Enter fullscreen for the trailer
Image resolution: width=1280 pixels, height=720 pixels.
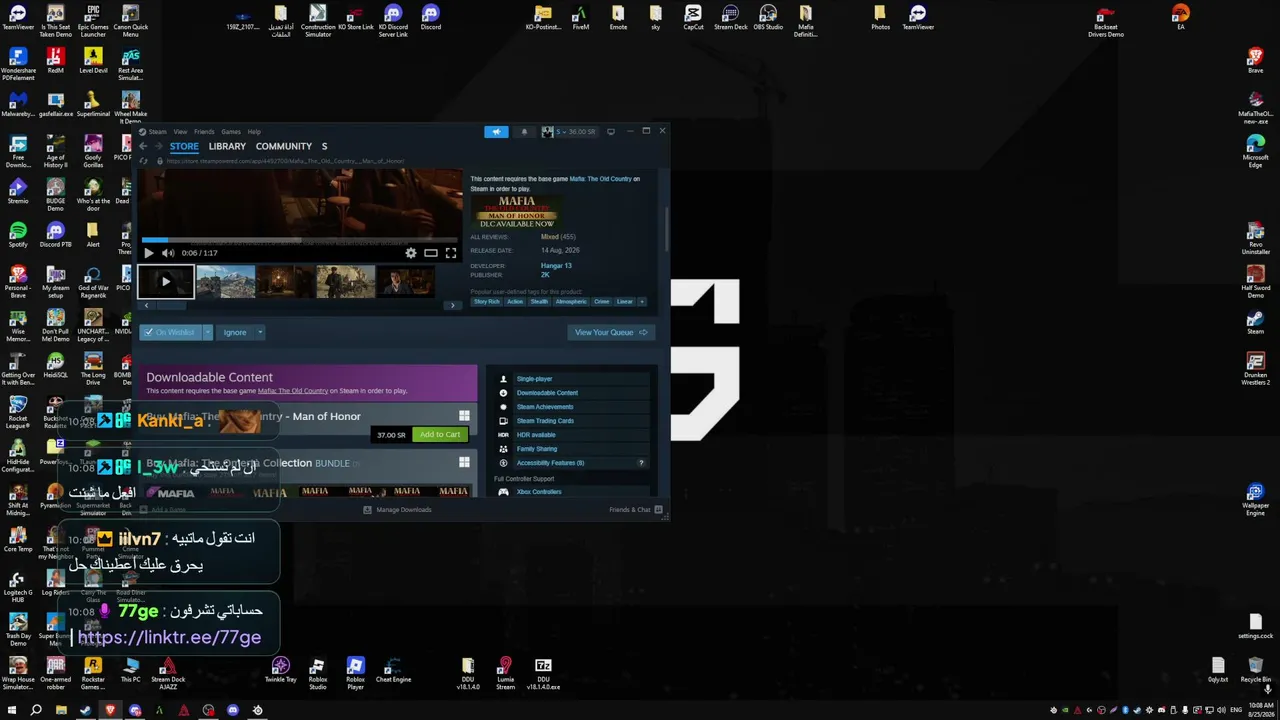(451, 253)
